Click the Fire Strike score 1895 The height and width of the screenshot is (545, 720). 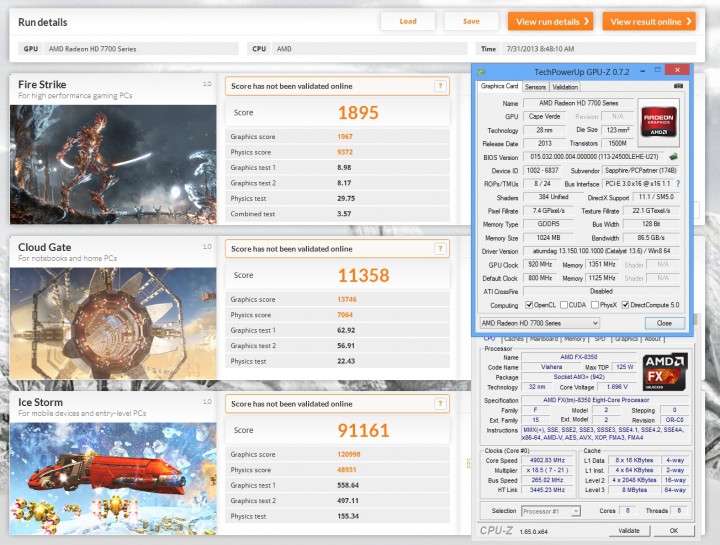pos(358,112)
